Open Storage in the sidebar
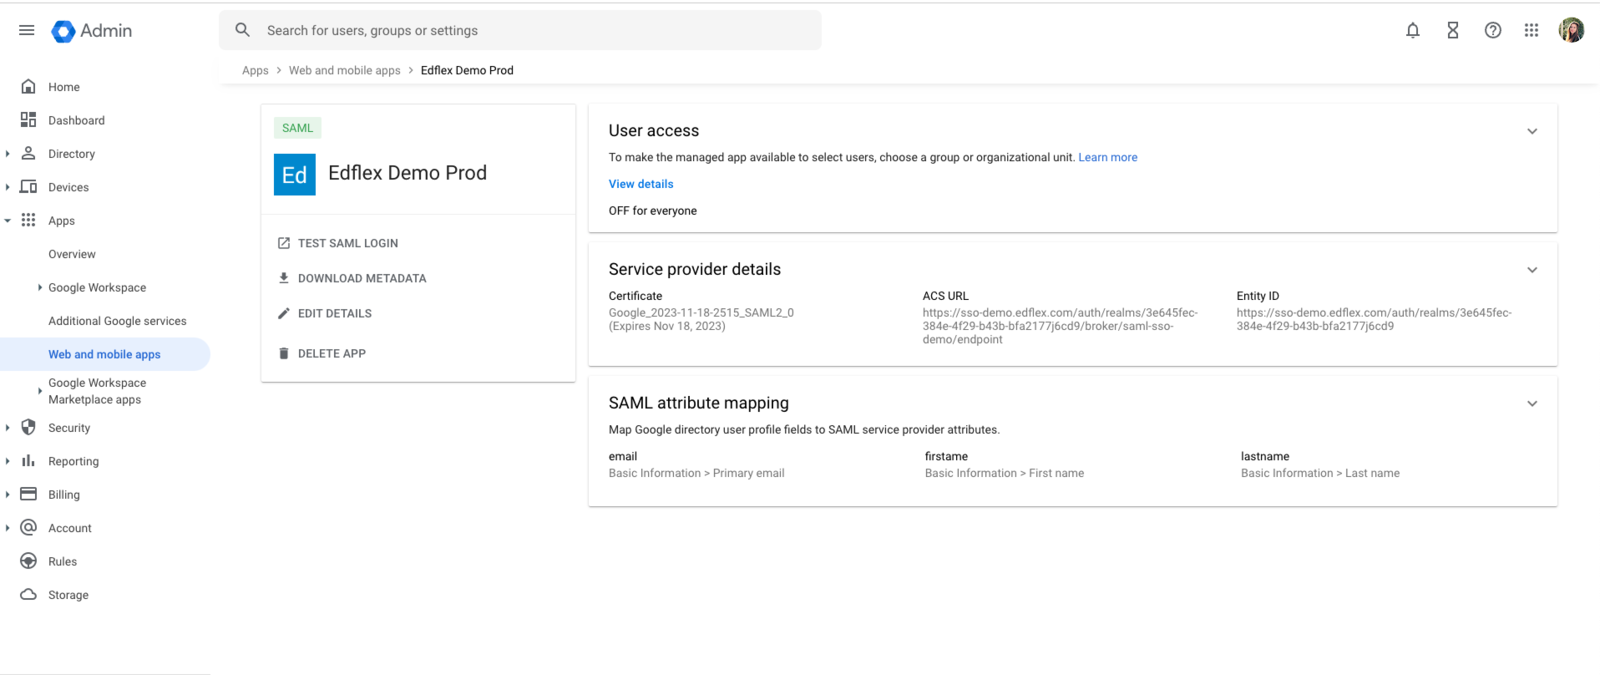 (x=68, y=595)
